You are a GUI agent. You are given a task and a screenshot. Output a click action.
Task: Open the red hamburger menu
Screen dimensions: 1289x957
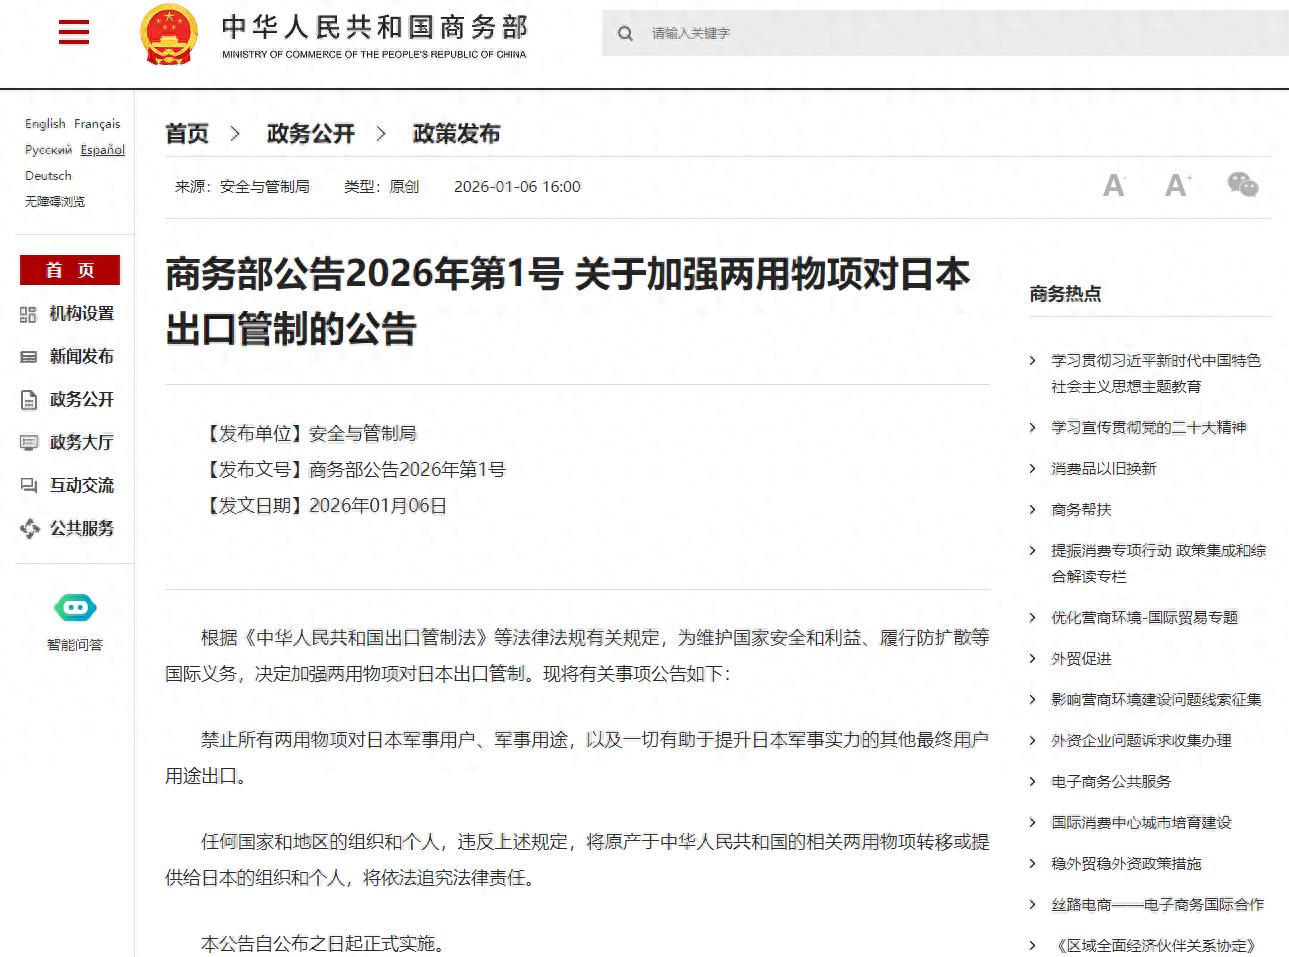(74, 33)
